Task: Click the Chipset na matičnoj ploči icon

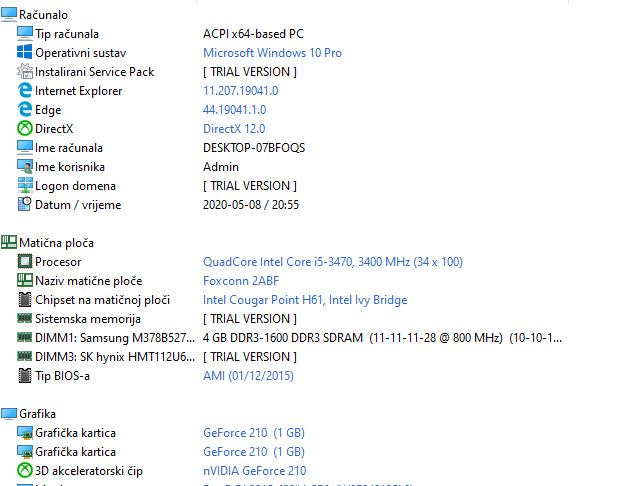Action: coord(25,300)
